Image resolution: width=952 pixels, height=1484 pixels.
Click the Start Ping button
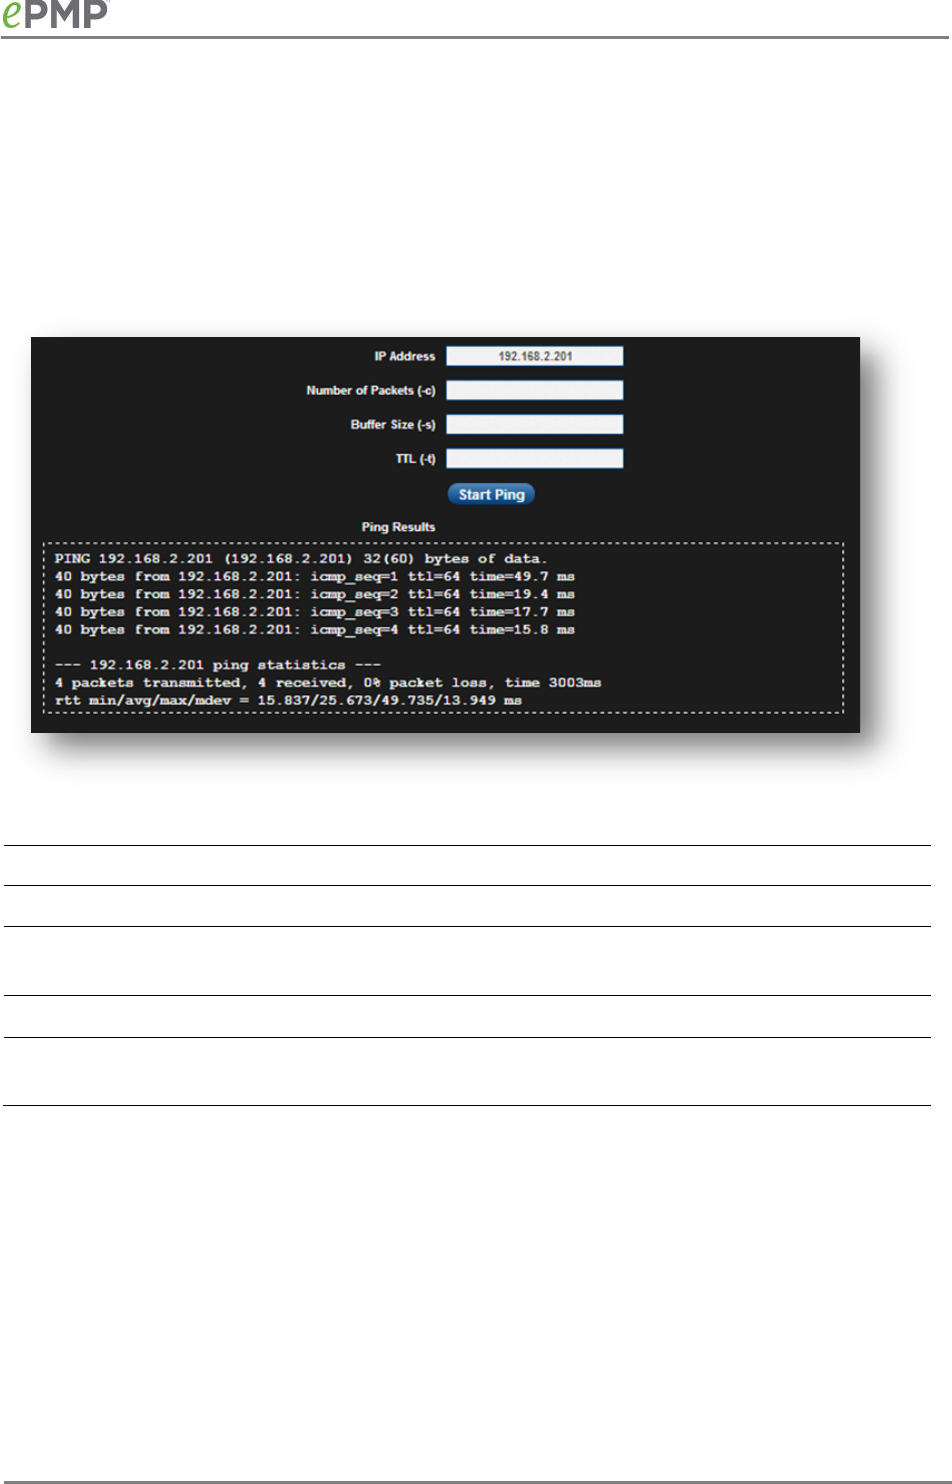point(491,494)
